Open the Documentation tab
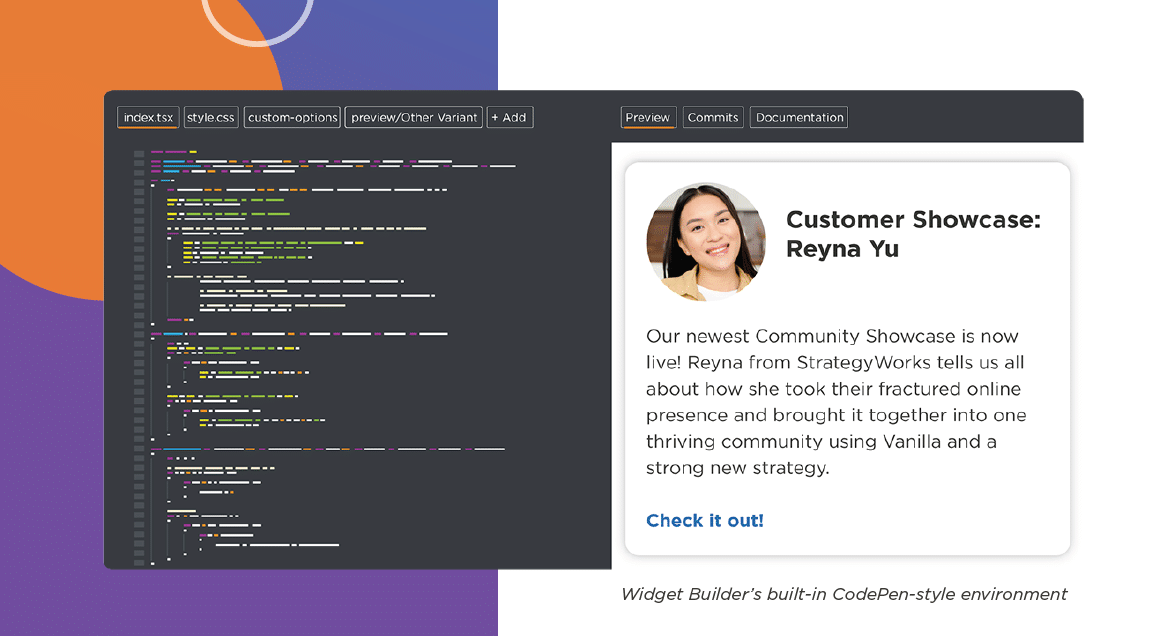 (799, 118)
